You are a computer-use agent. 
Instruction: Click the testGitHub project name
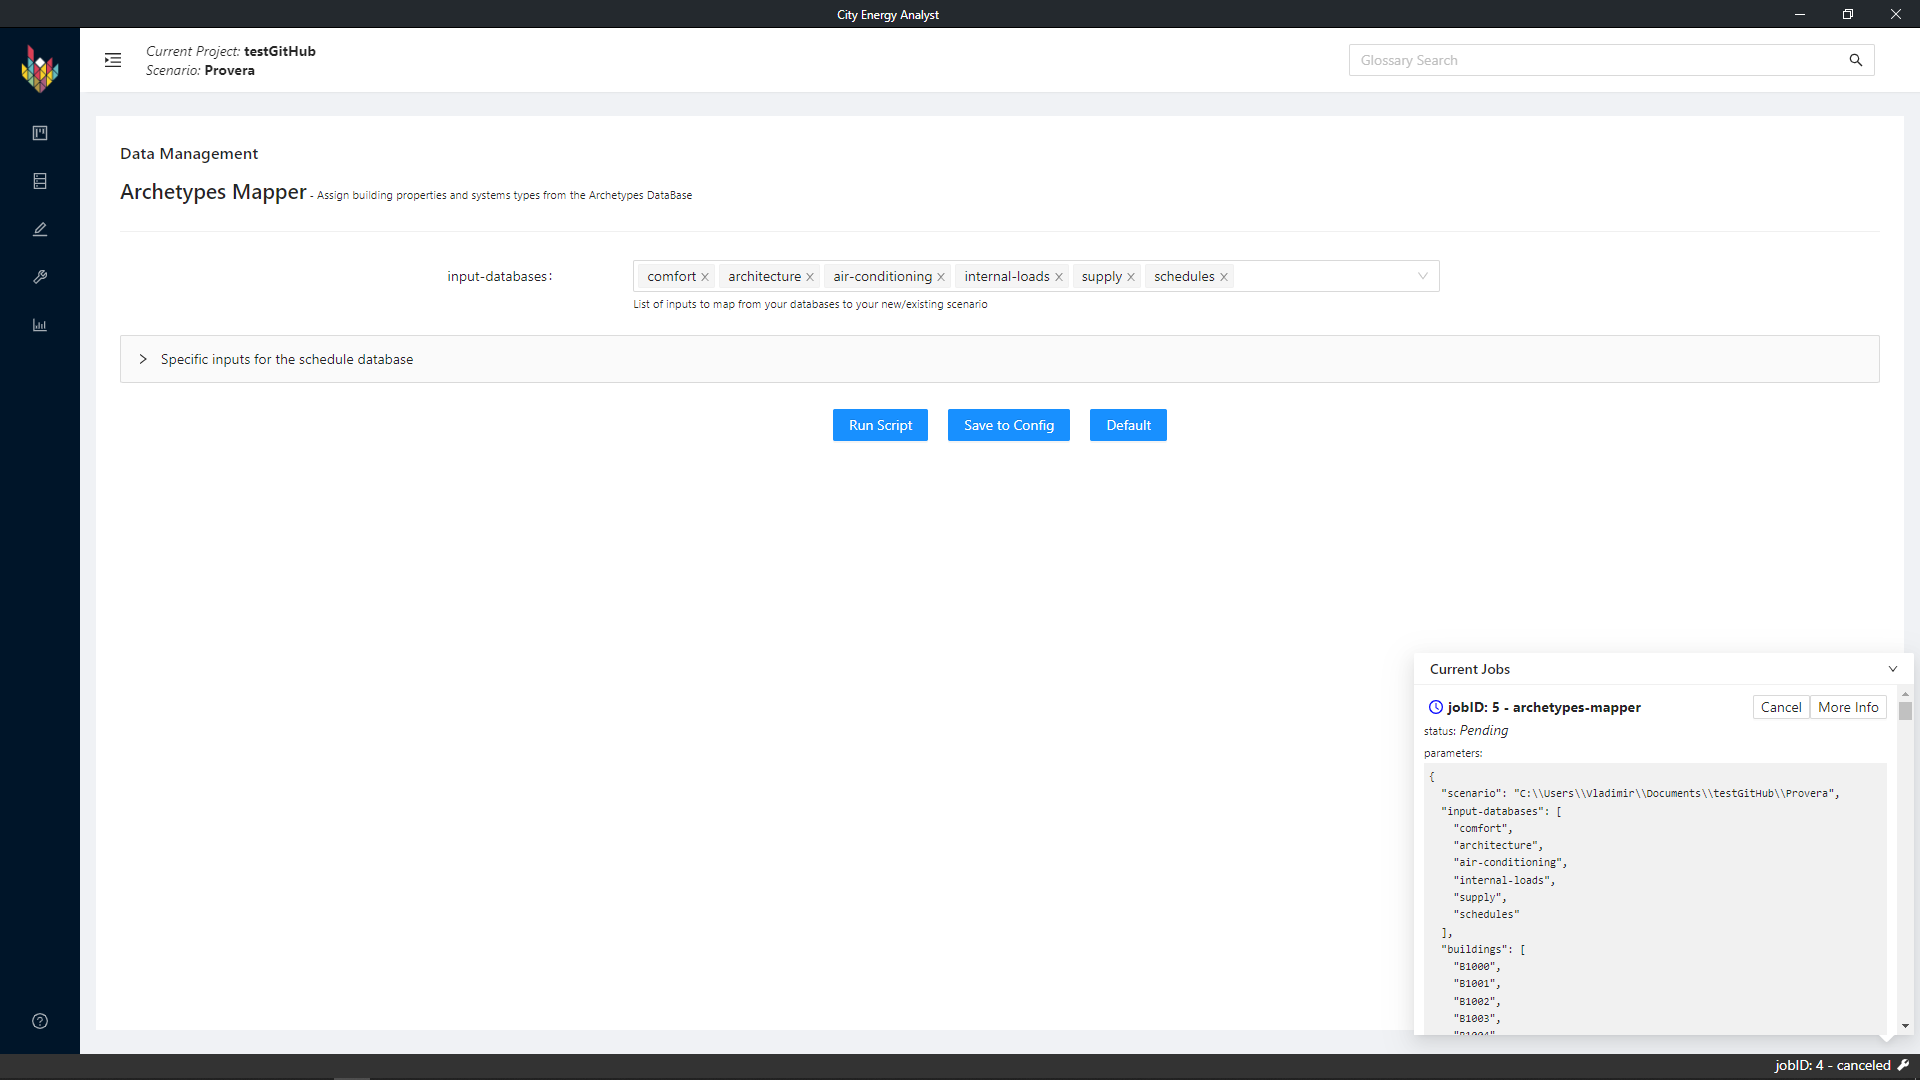click(x=280, y=51)
